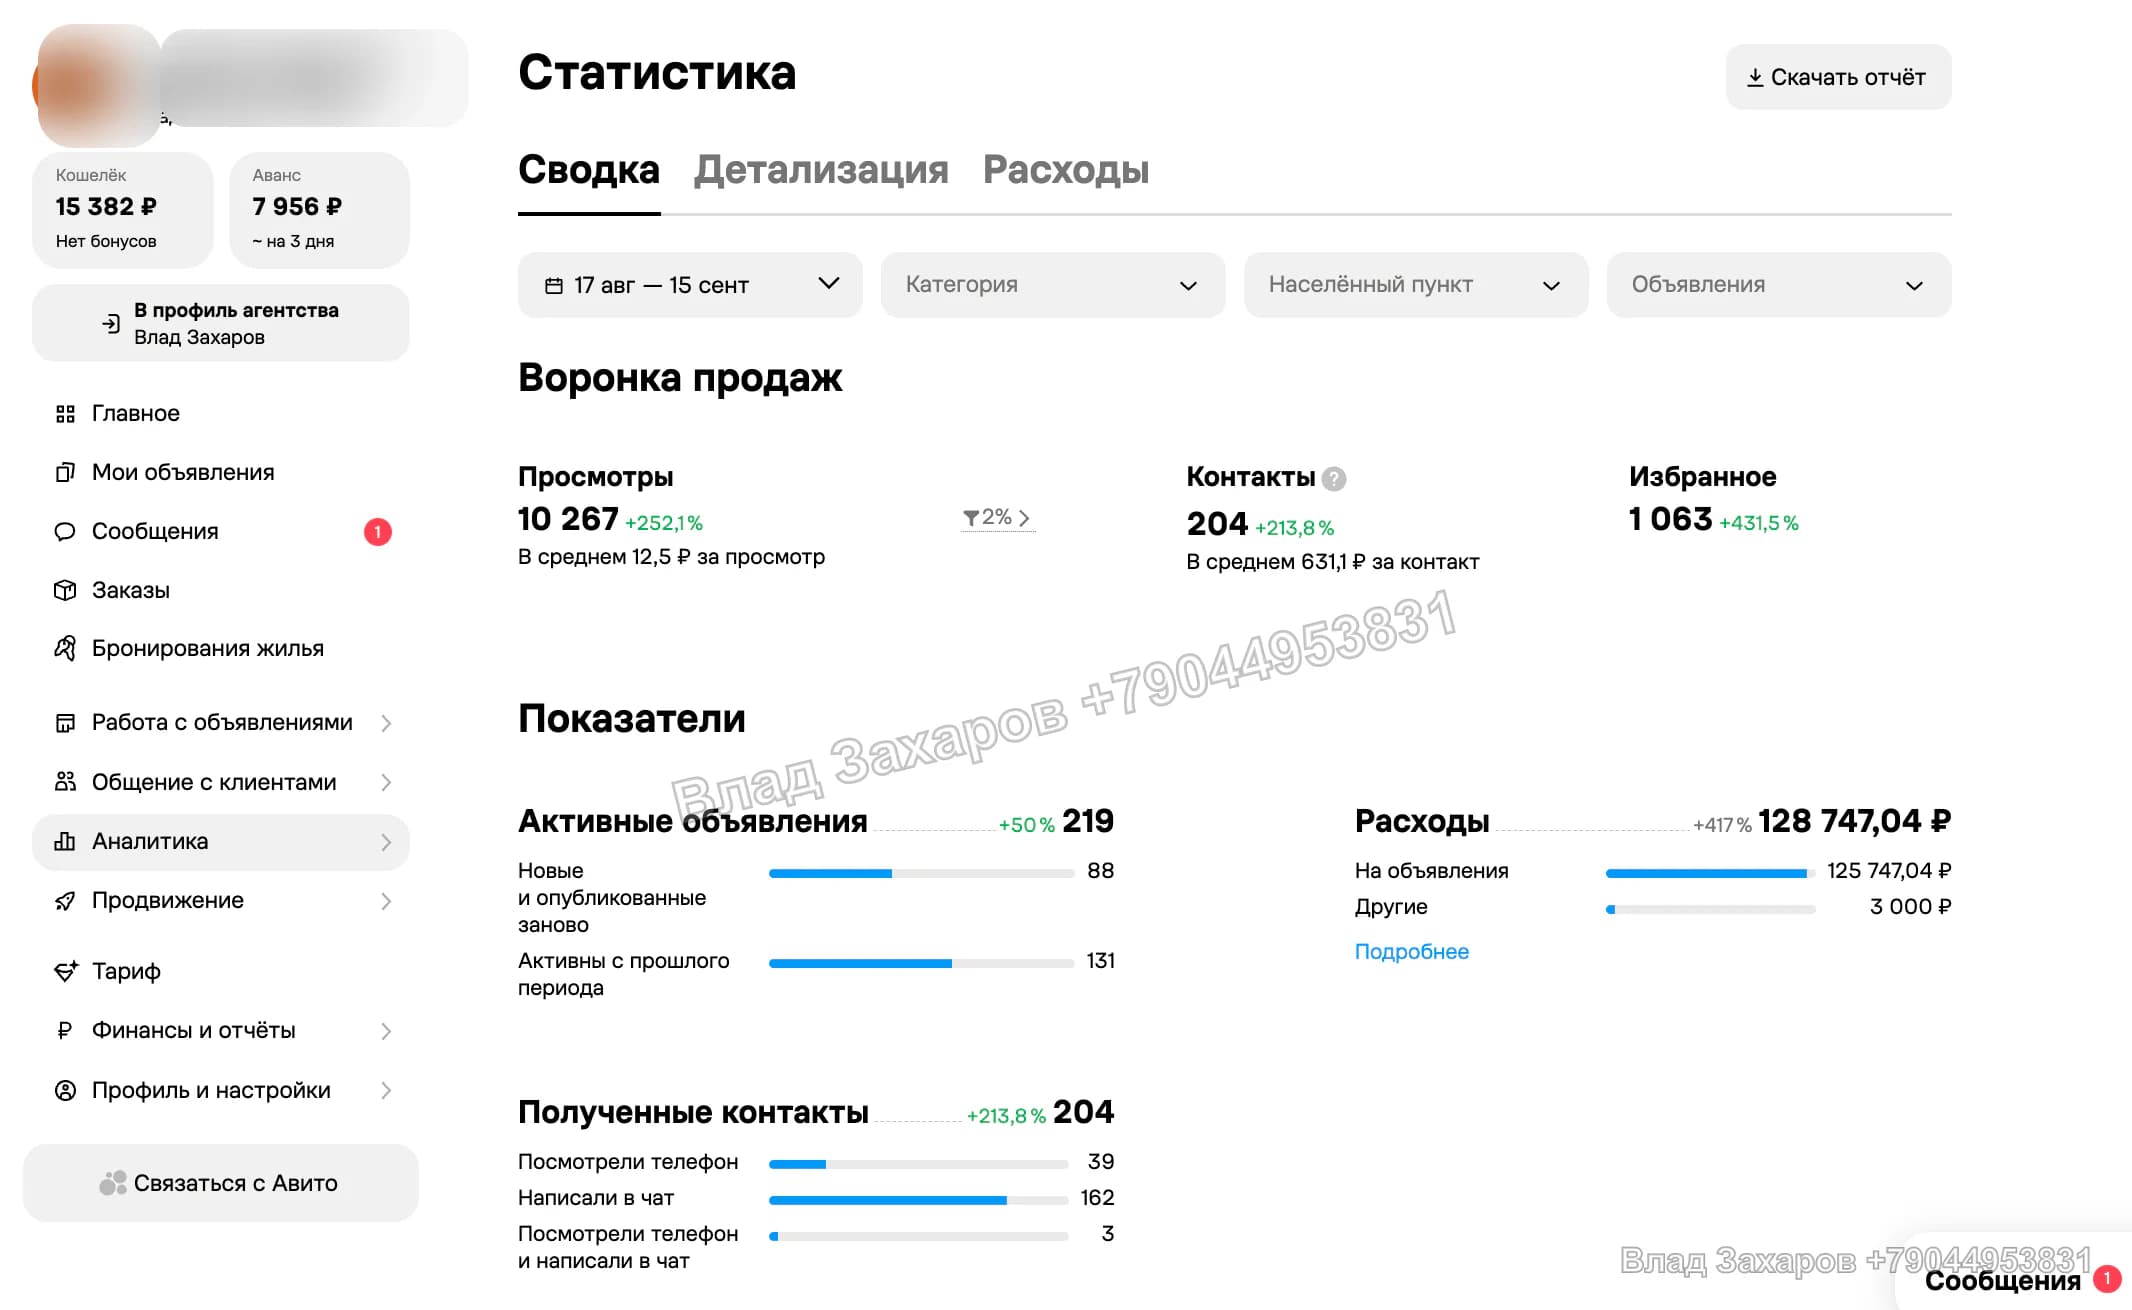Open the Тариф menu item
The height and width of the screenshot is (1310, 2132).
click(220, 971)
